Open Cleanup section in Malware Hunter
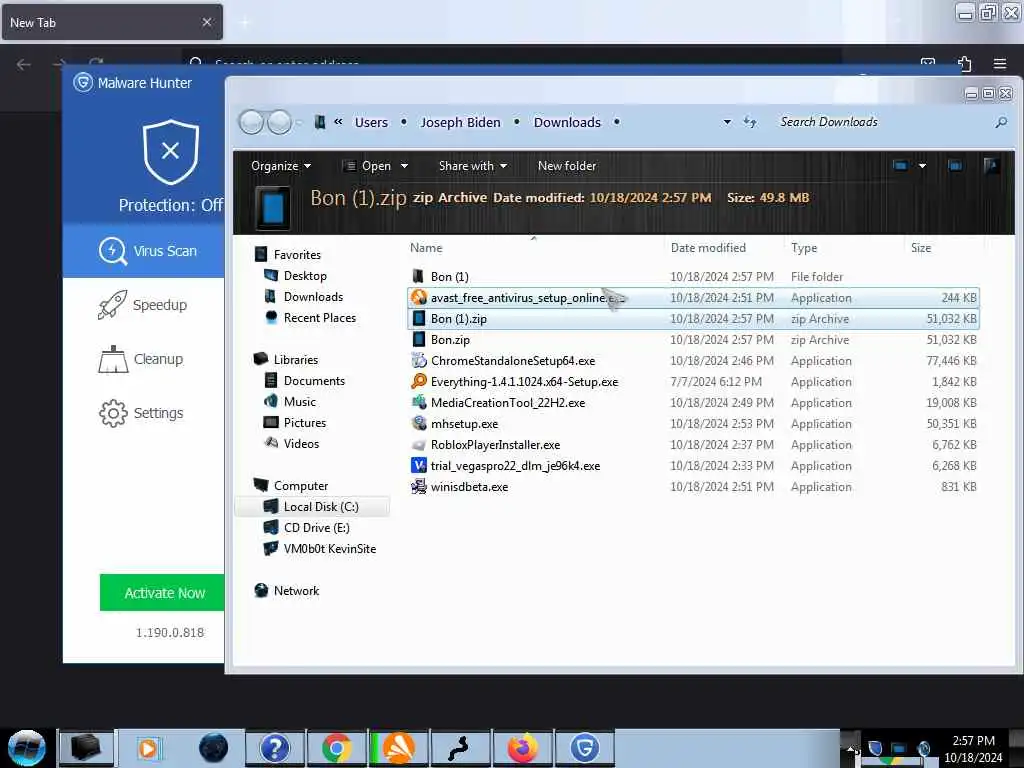Image resolution: width=1024 pixels, height=768 pixels. (142, 359)
